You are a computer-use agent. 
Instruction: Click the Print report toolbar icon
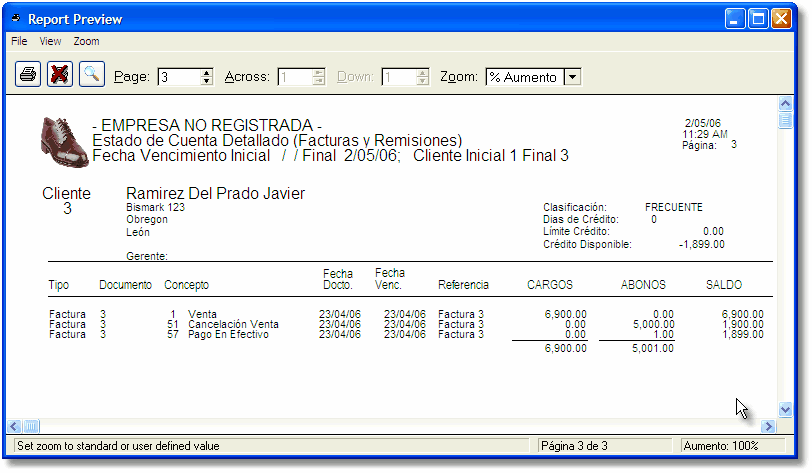tap(29, 74)
